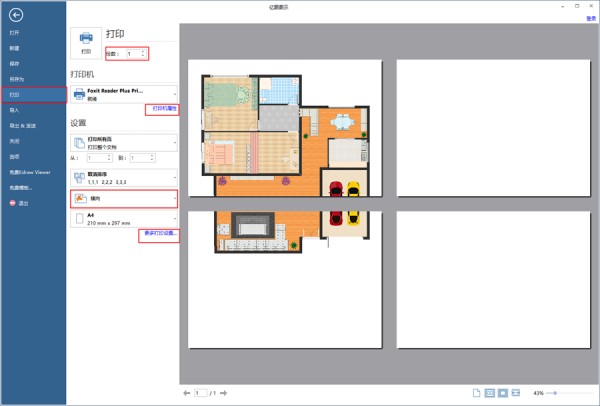This screenshot has width=600, height=406.
Task: Open more print settings link
Action: (x=159, y=234)
